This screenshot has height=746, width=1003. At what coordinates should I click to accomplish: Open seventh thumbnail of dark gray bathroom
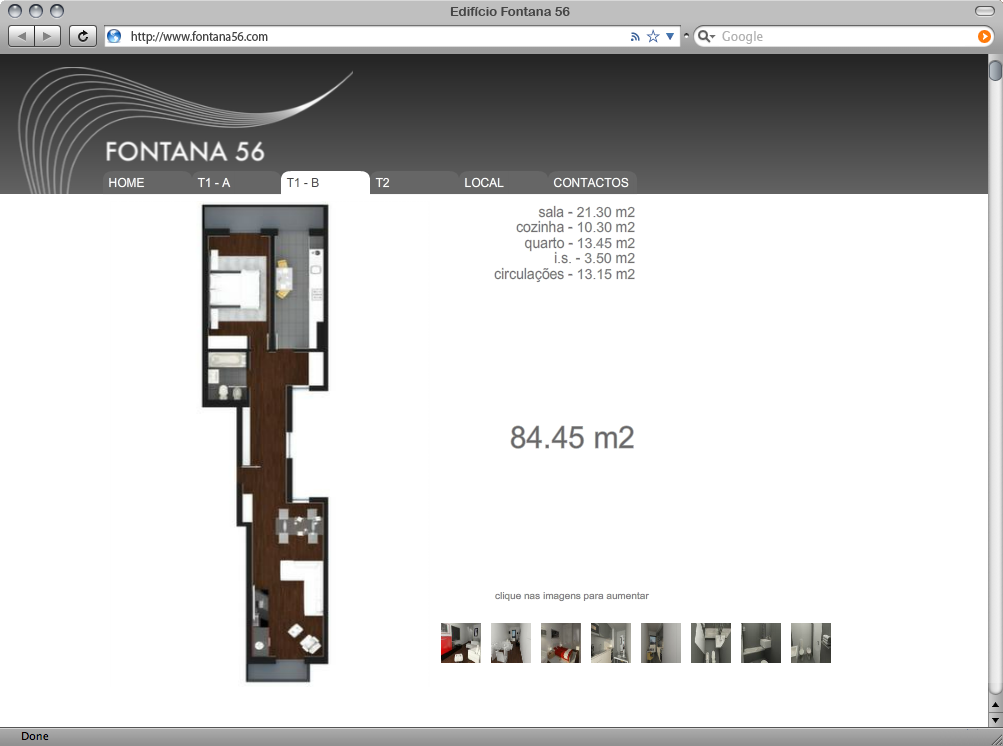(x=761, y=643)
